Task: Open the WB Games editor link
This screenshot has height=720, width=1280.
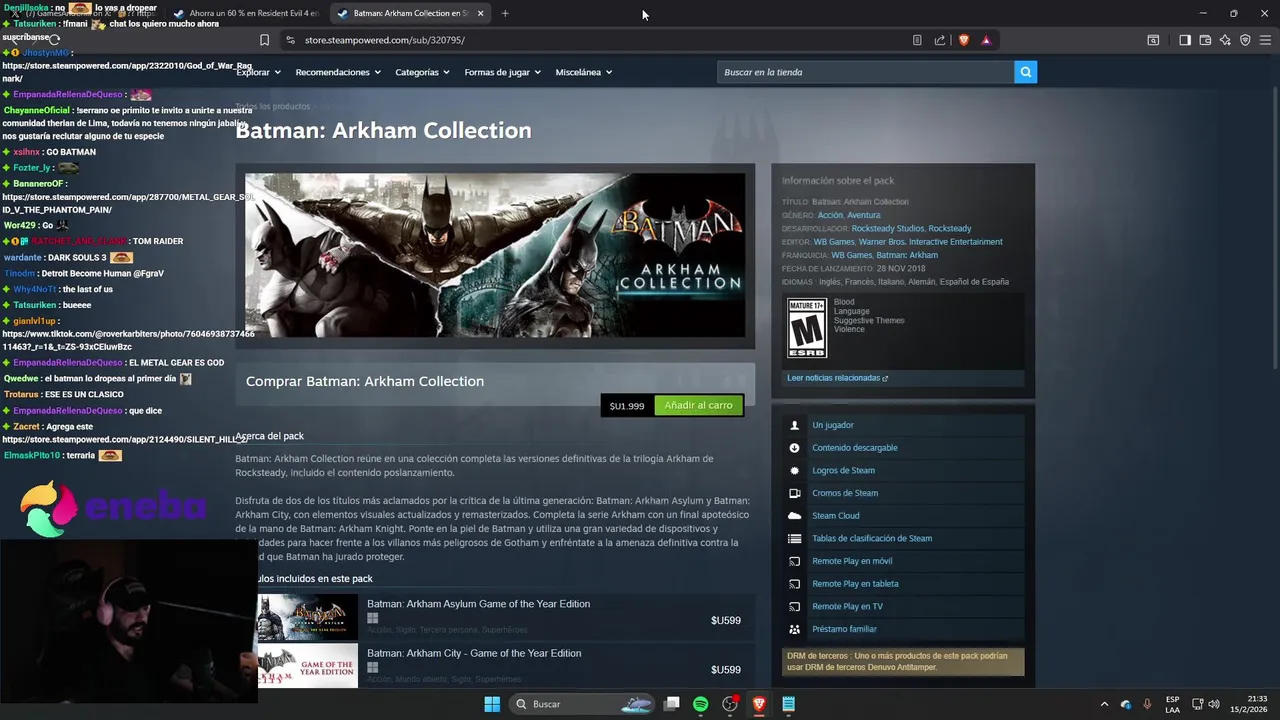Action: [834, 242]
